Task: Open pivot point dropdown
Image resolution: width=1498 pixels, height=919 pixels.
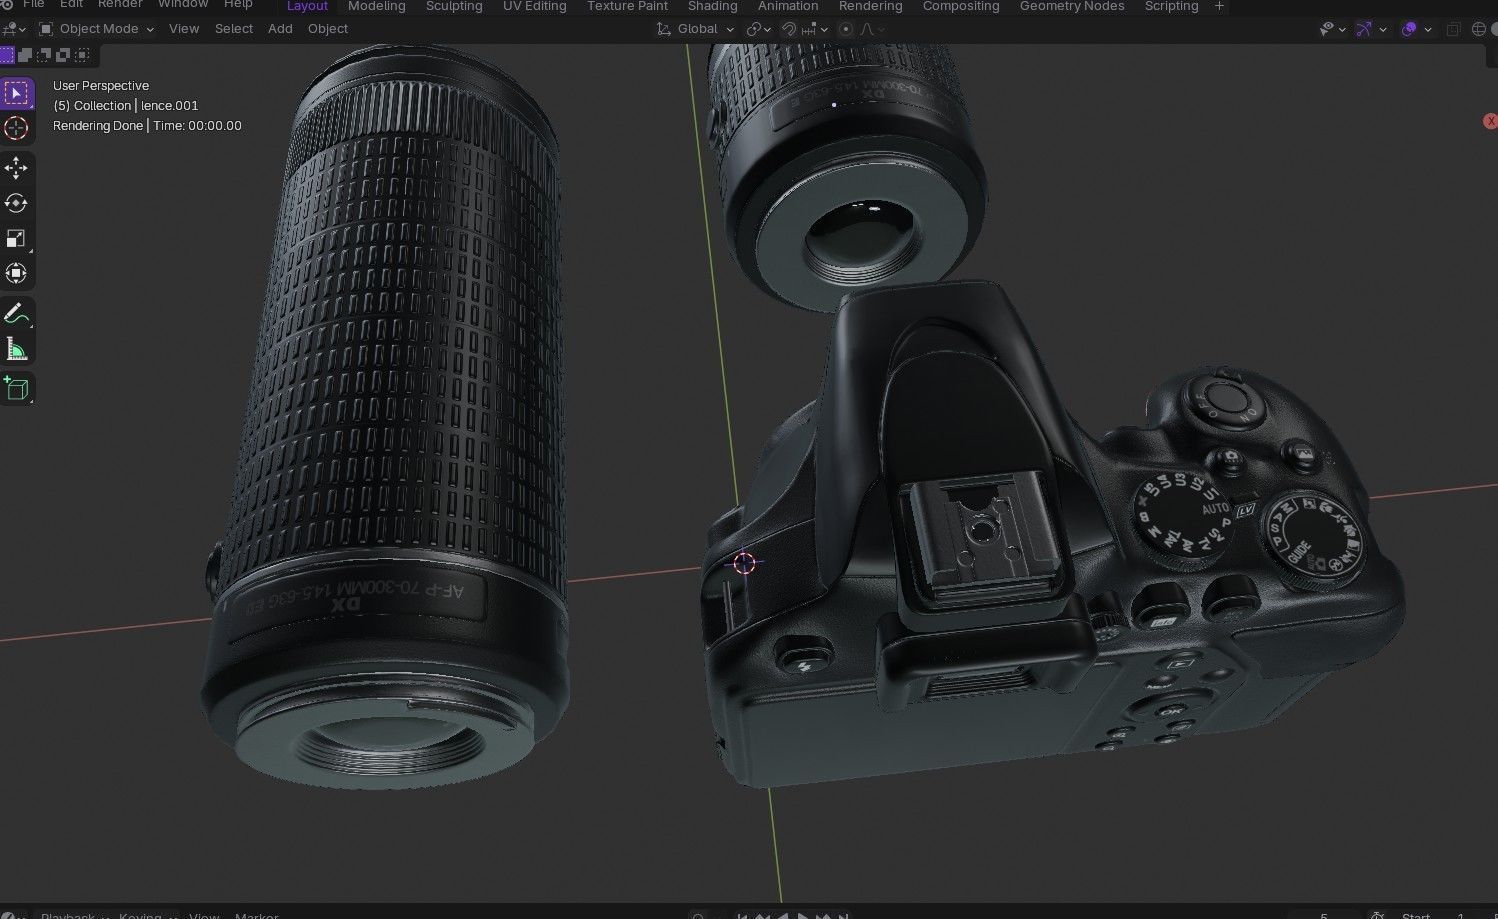Action: pyautogui.click(x=759, y=29)
